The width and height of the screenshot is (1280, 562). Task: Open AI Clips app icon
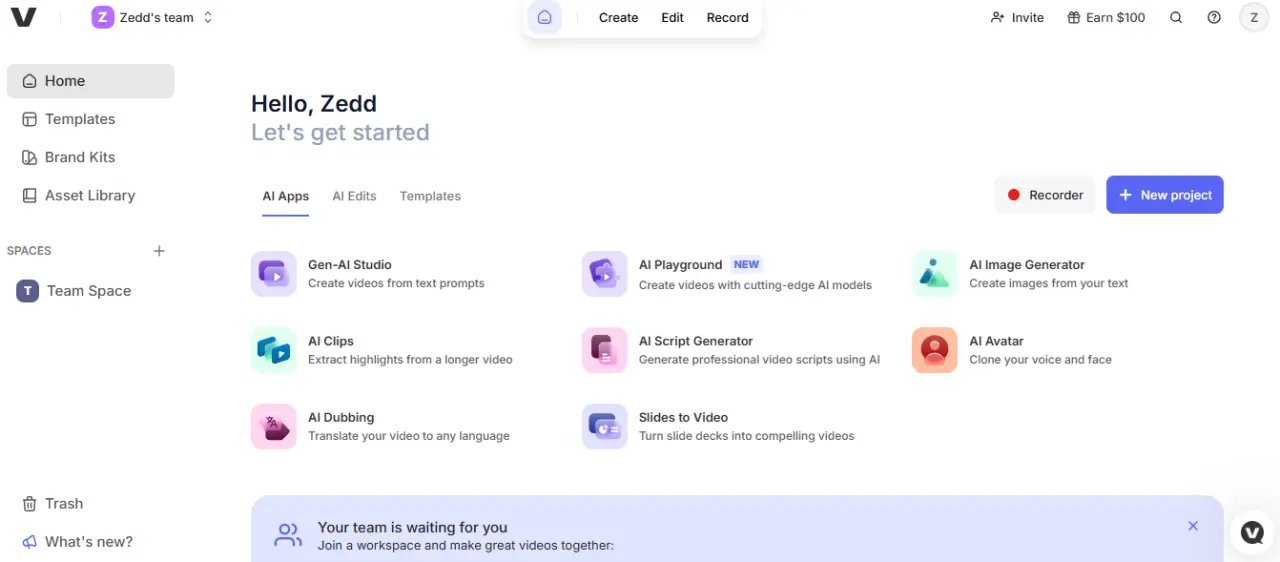click(x=274, y=350)
